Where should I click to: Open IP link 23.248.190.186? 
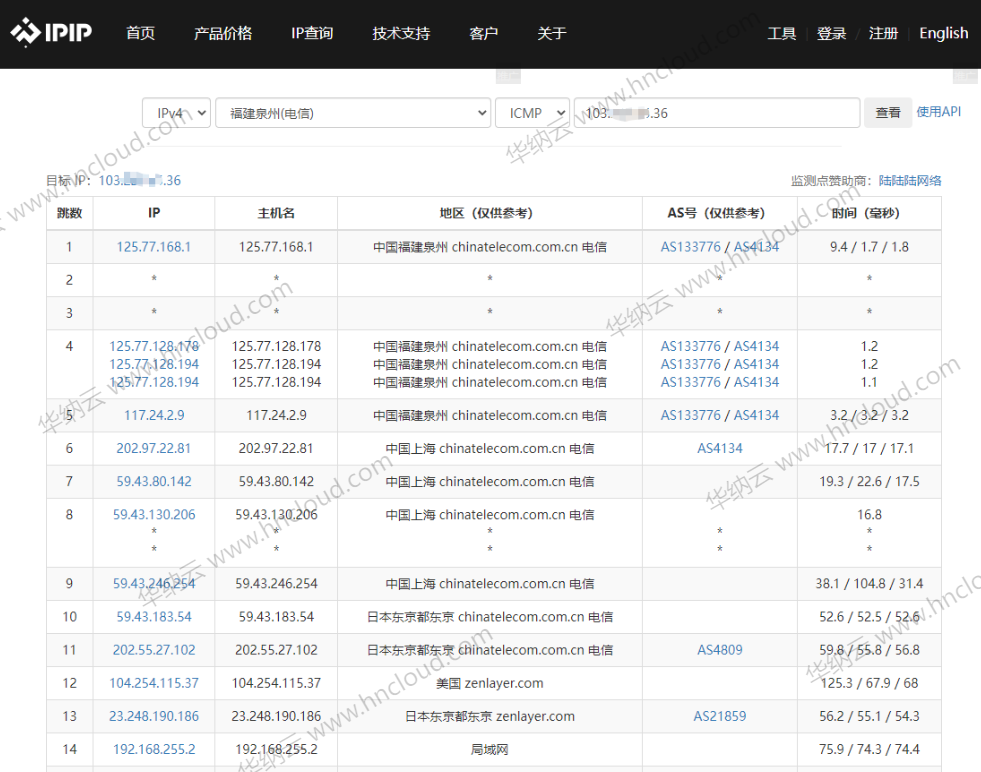coord(154,716)
